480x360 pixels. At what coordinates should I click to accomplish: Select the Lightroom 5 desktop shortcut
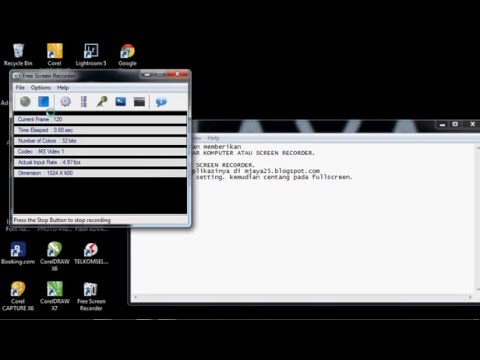91,55
